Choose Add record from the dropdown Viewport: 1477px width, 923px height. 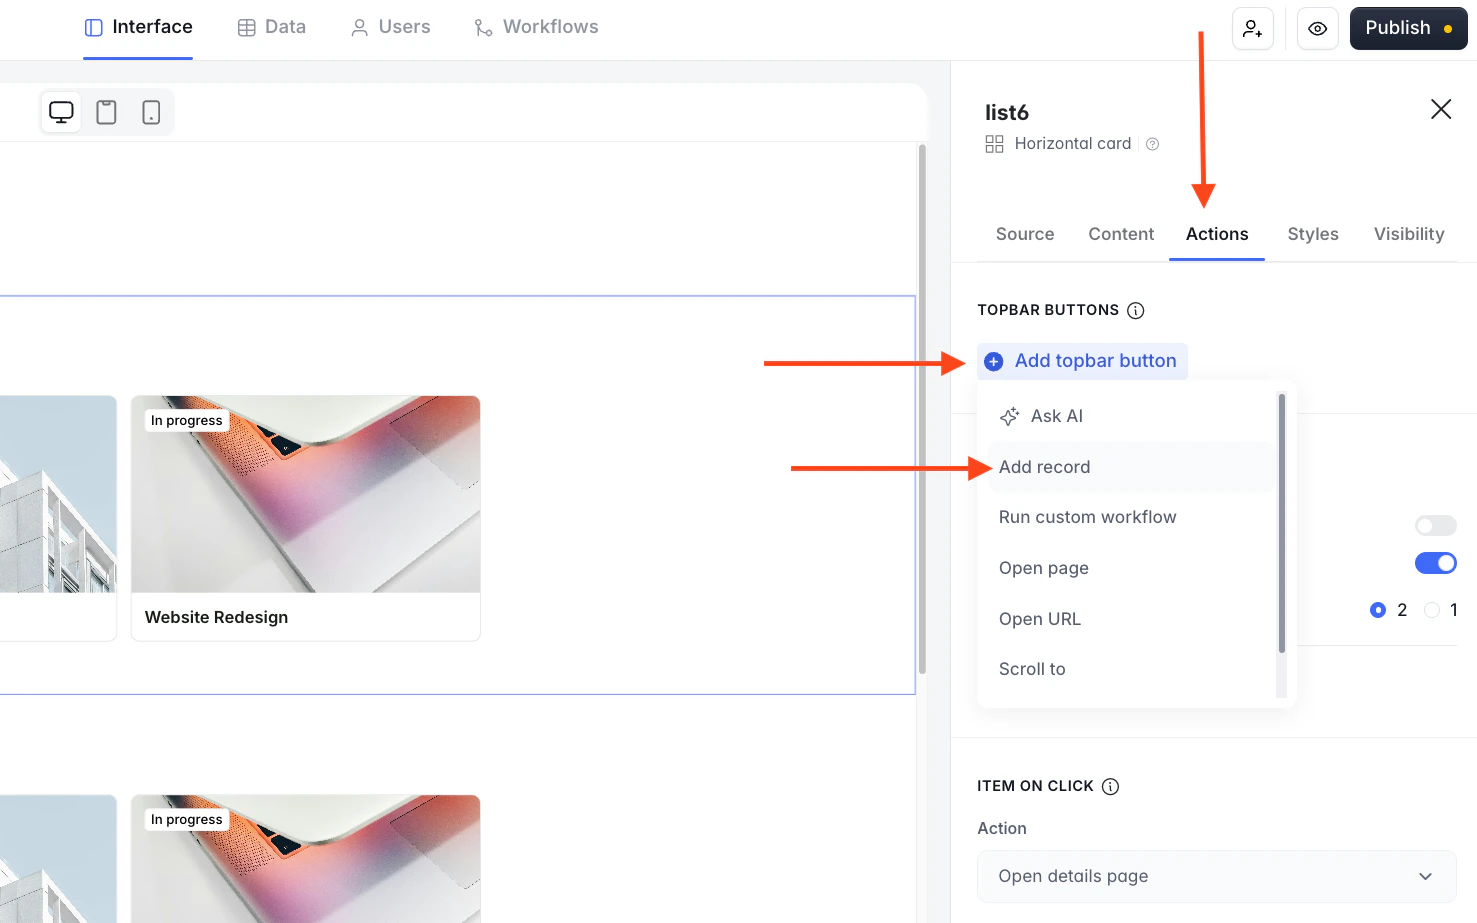tap(1132, 467)
